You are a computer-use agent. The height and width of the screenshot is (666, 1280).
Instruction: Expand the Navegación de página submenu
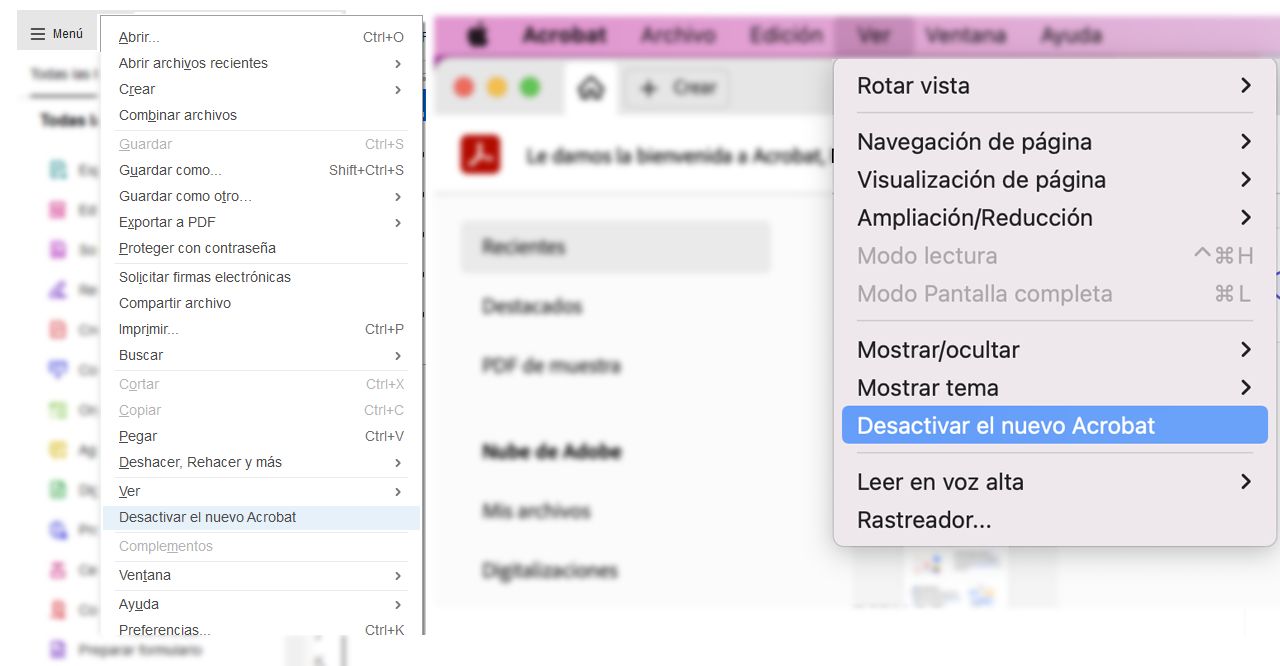[x=973, y=142]
